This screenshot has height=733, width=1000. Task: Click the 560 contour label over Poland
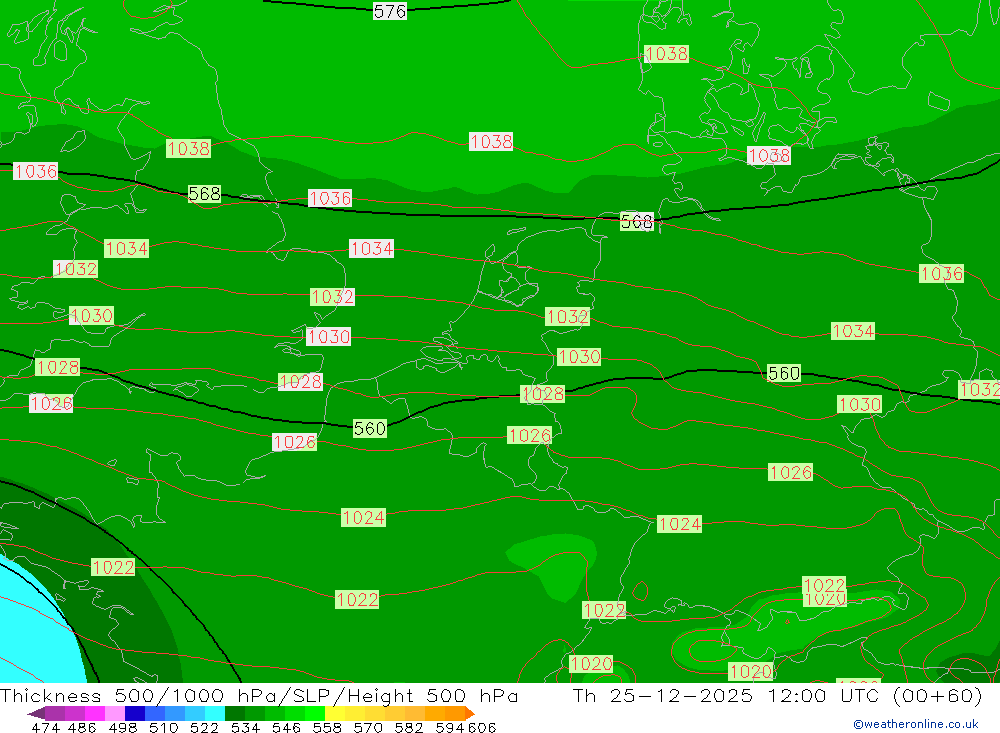[x=784, y=373]
